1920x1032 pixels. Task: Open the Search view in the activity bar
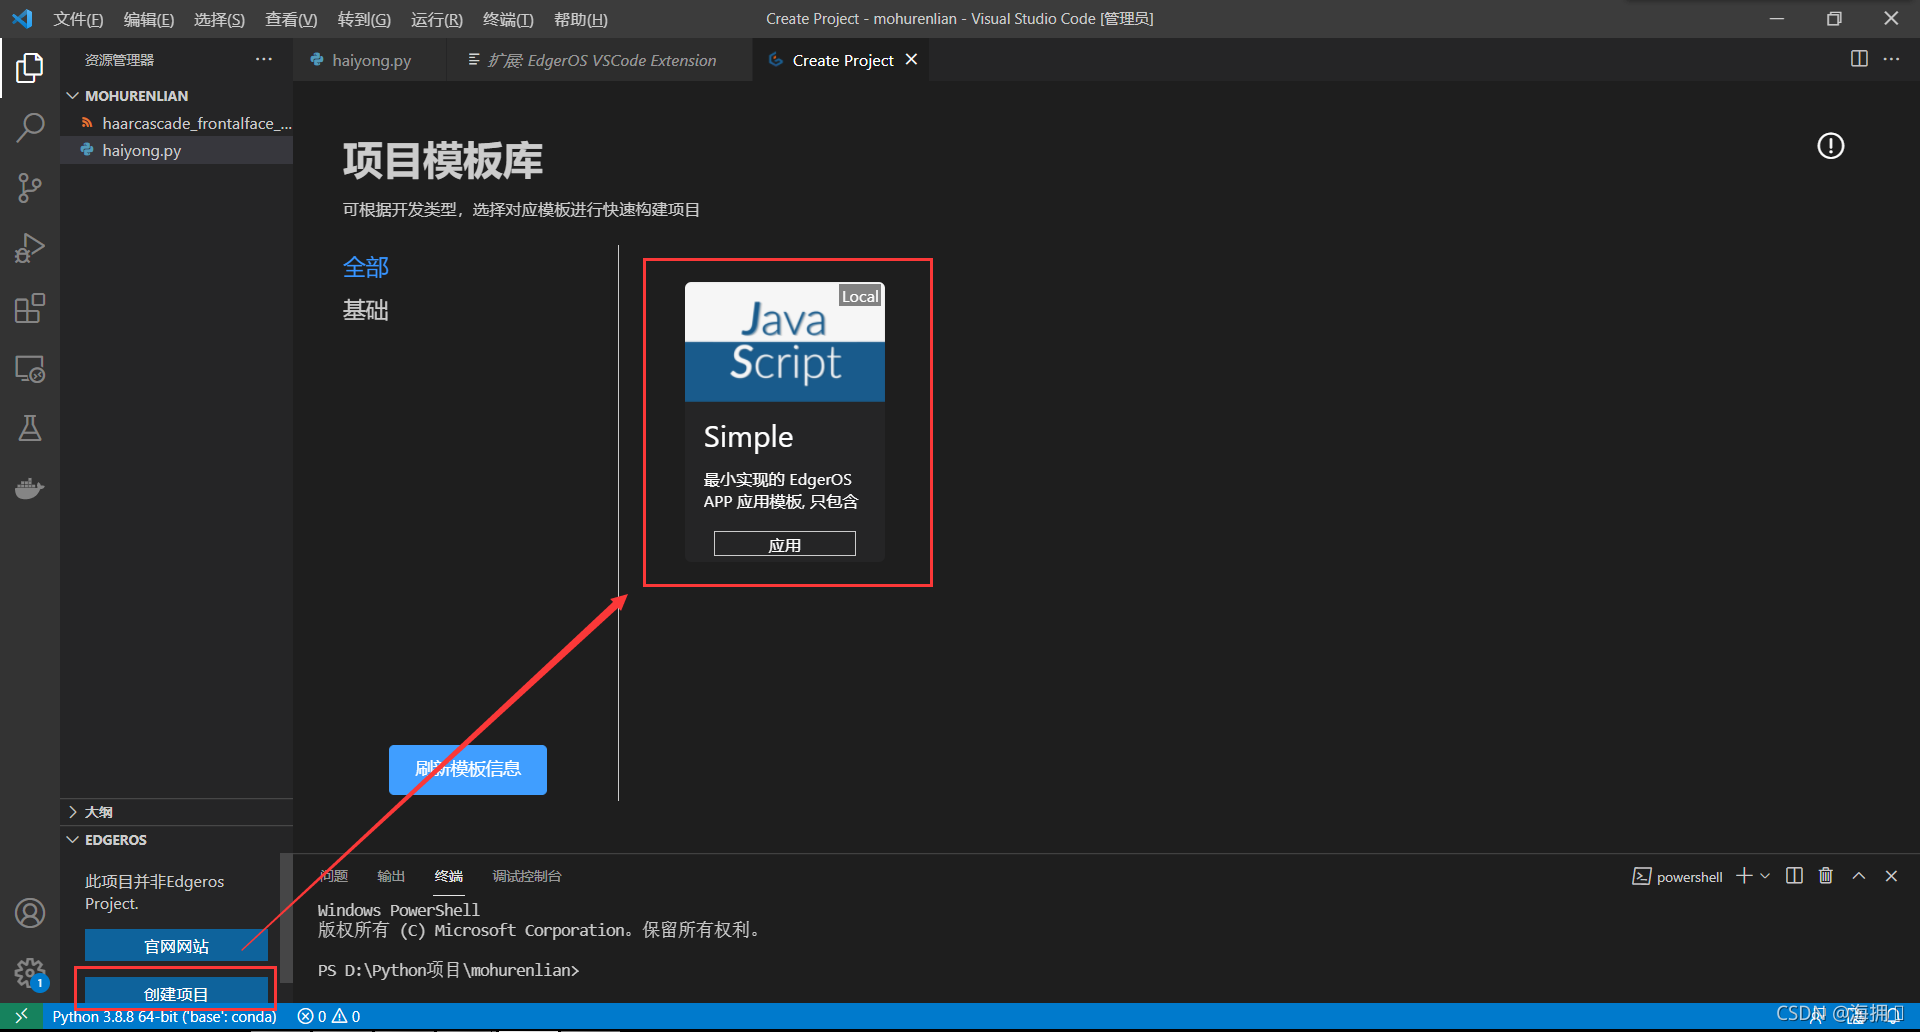[x=30, y=128]
